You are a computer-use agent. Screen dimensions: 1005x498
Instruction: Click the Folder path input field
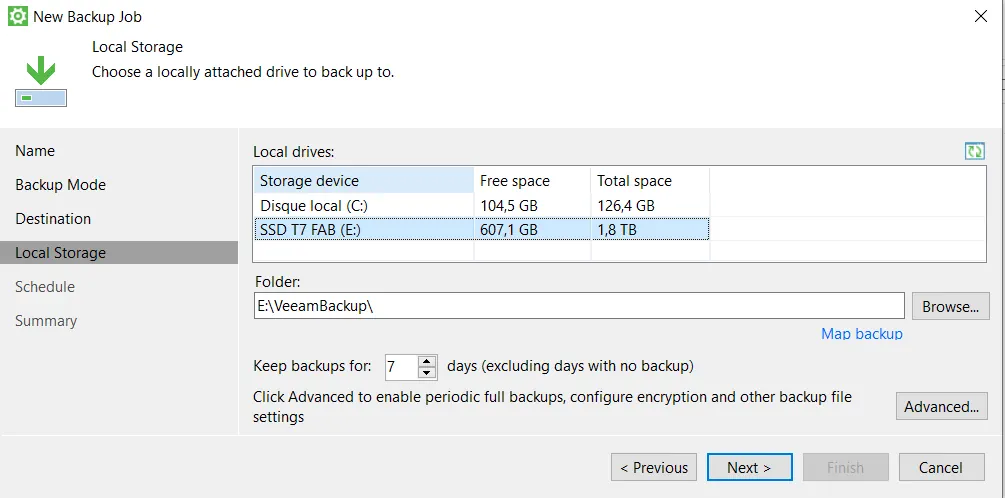[579, 306]
